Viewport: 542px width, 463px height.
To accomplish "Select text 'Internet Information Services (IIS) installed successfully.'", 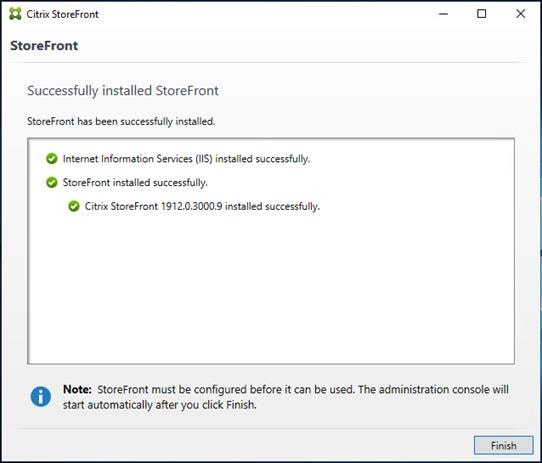I will [x=186, y=159].
